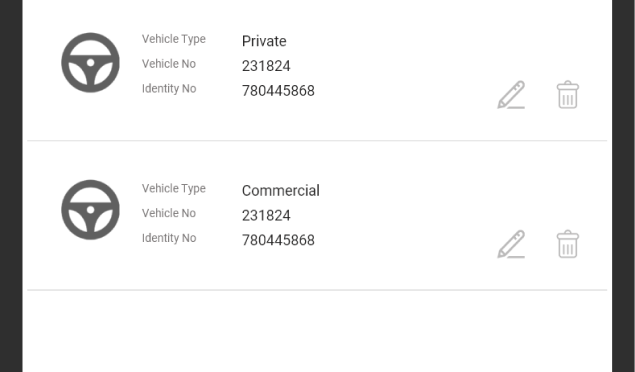Click the Vehicle No label in first entry

pyautogui.click(x=169, y=64)
